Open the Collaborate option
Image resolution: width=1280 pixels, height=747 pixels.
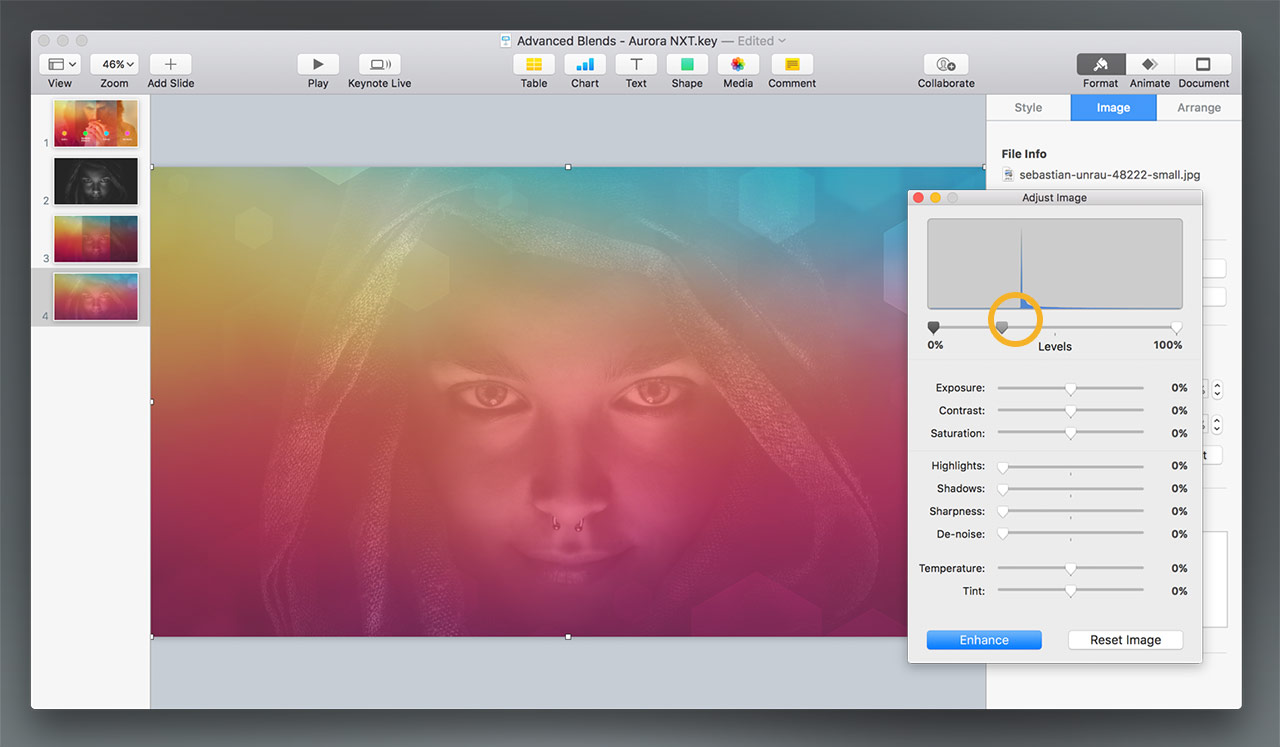946,64
